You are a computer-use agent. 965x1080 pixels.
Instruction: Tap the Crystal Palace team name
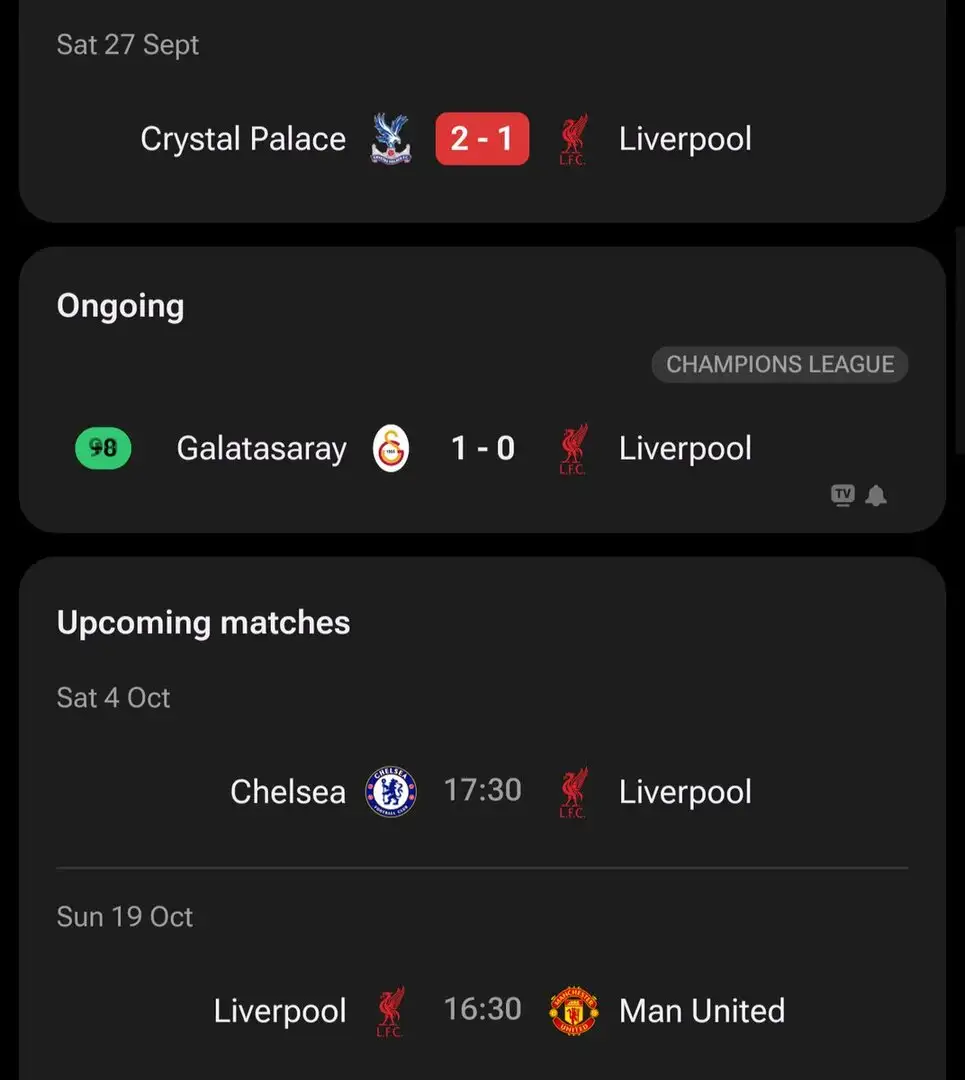tap(243, 139)
